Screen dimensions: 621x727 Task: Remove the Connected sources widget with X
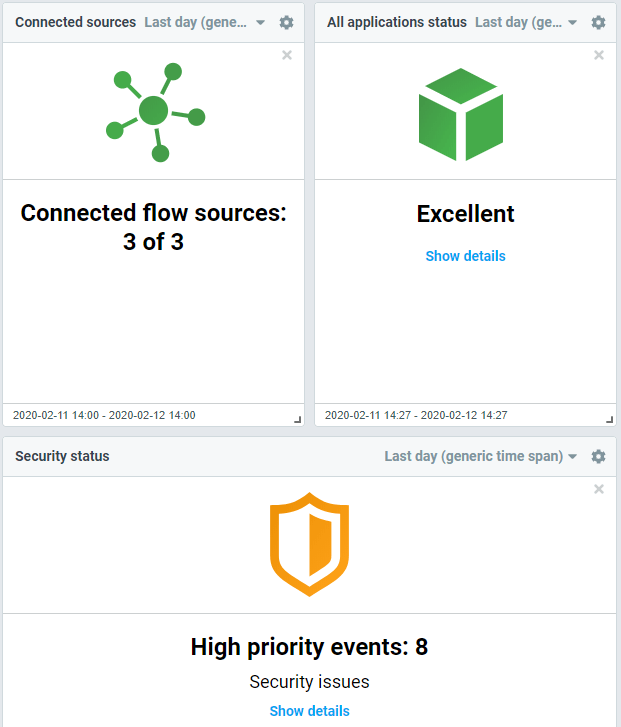[x=287, y=55]
